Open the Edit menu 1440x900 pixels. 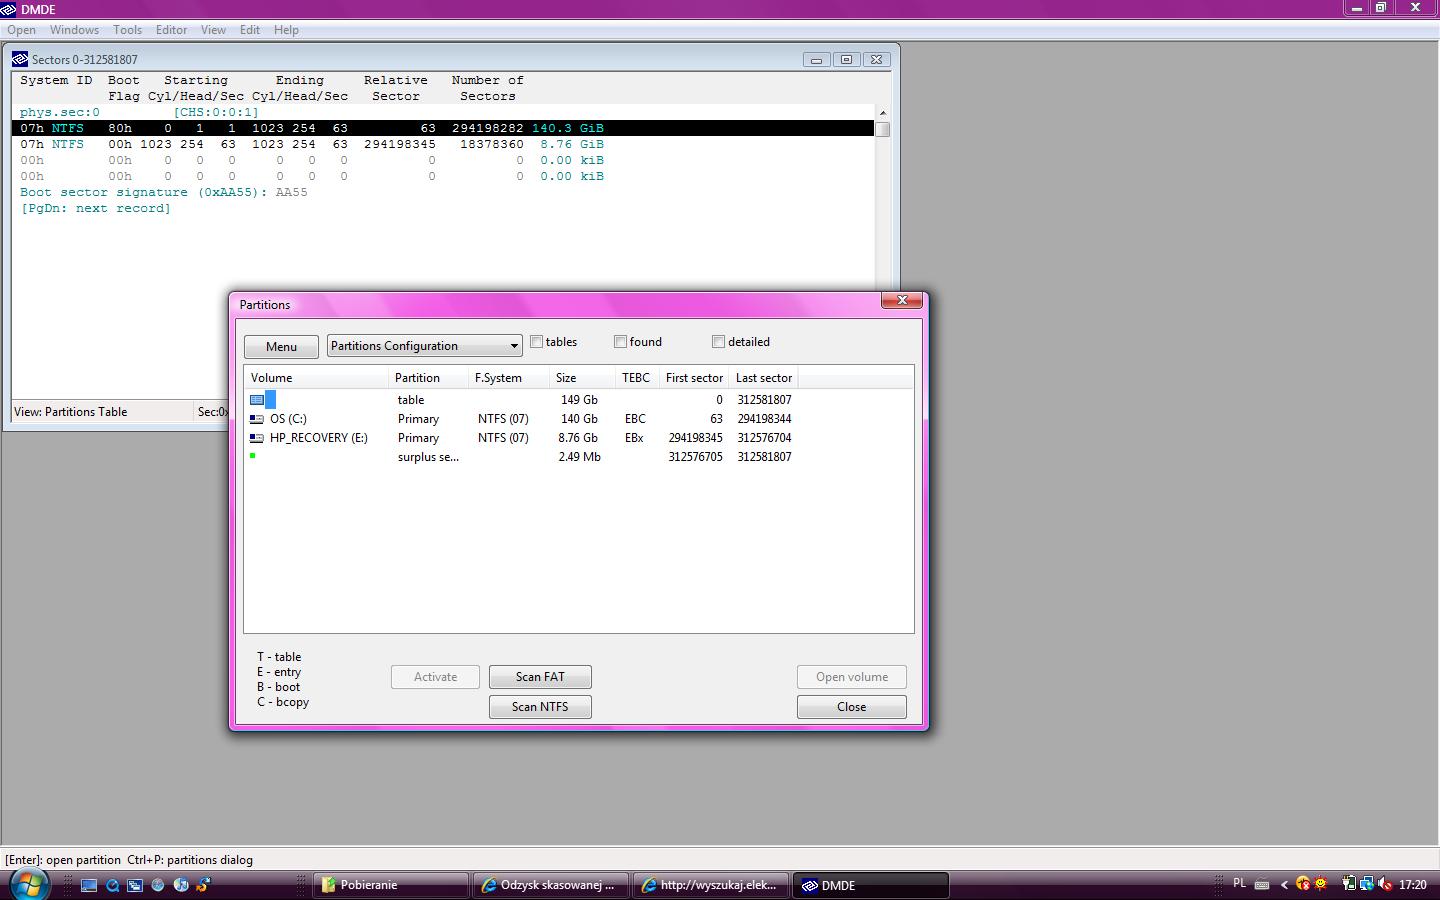(x=250, y=30)
